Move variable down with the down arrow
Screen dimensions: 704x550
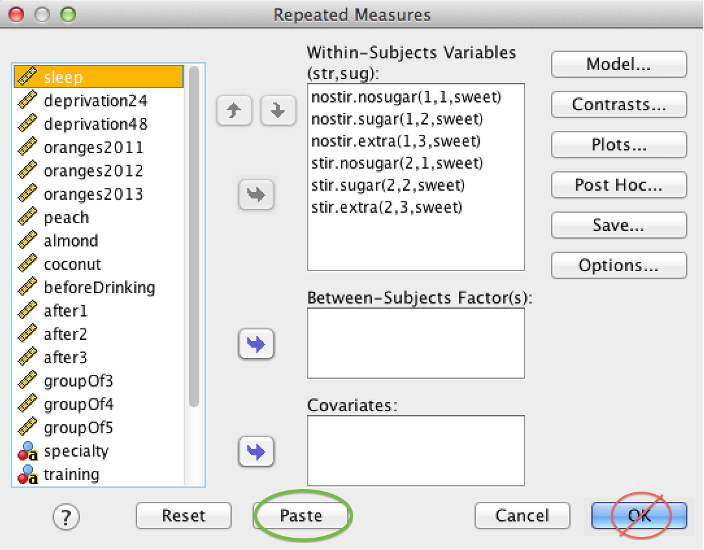tap(278, 110)
